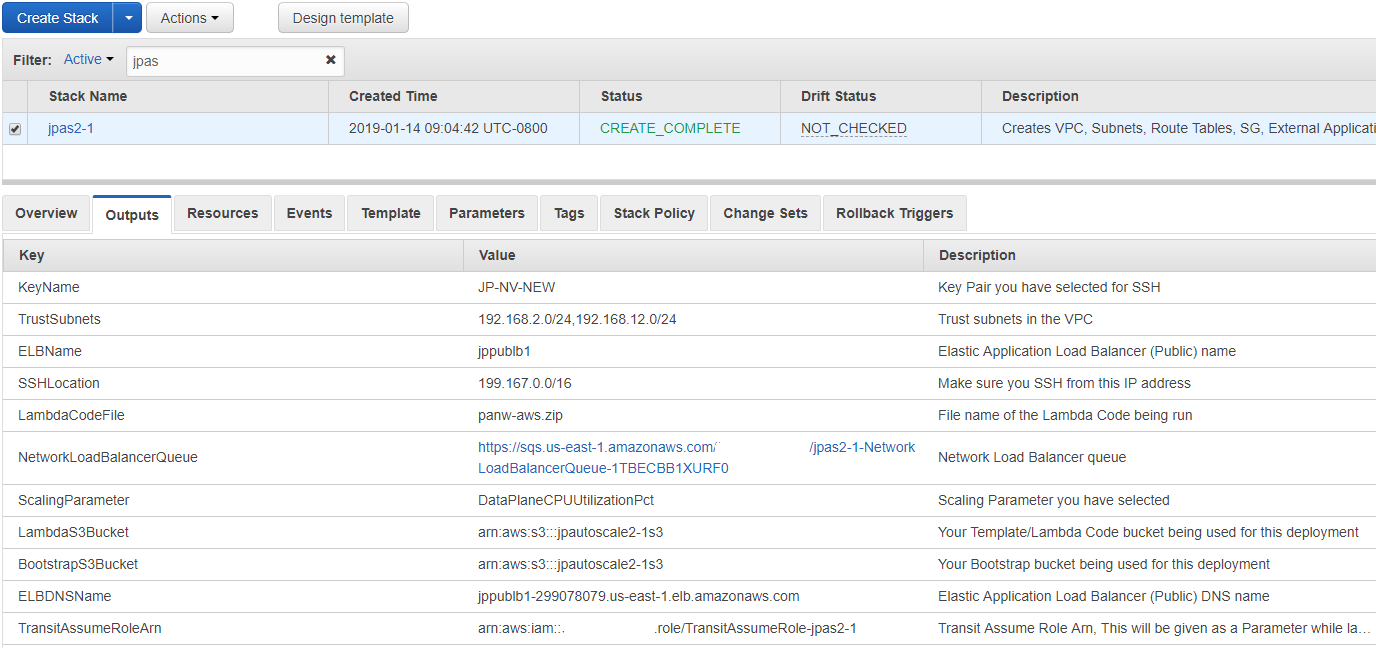This screenshot has height=648, width=1376.
Task: Open the Design template button
Action: click(x=343, y=18)
